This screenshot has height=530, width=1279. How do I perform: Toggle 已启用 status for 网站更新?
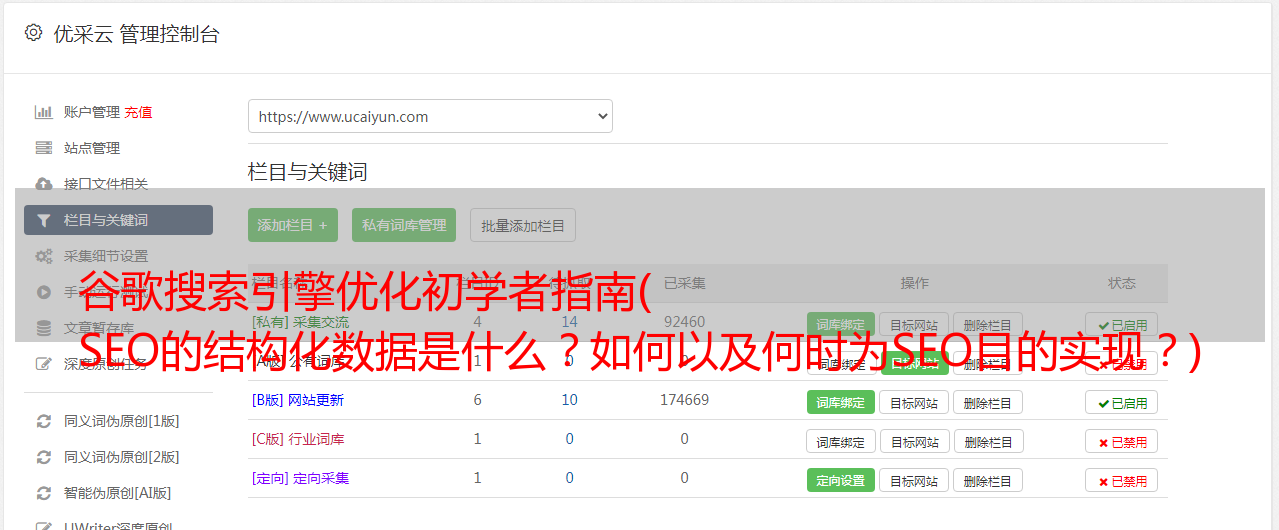(x=1122, y=402)
